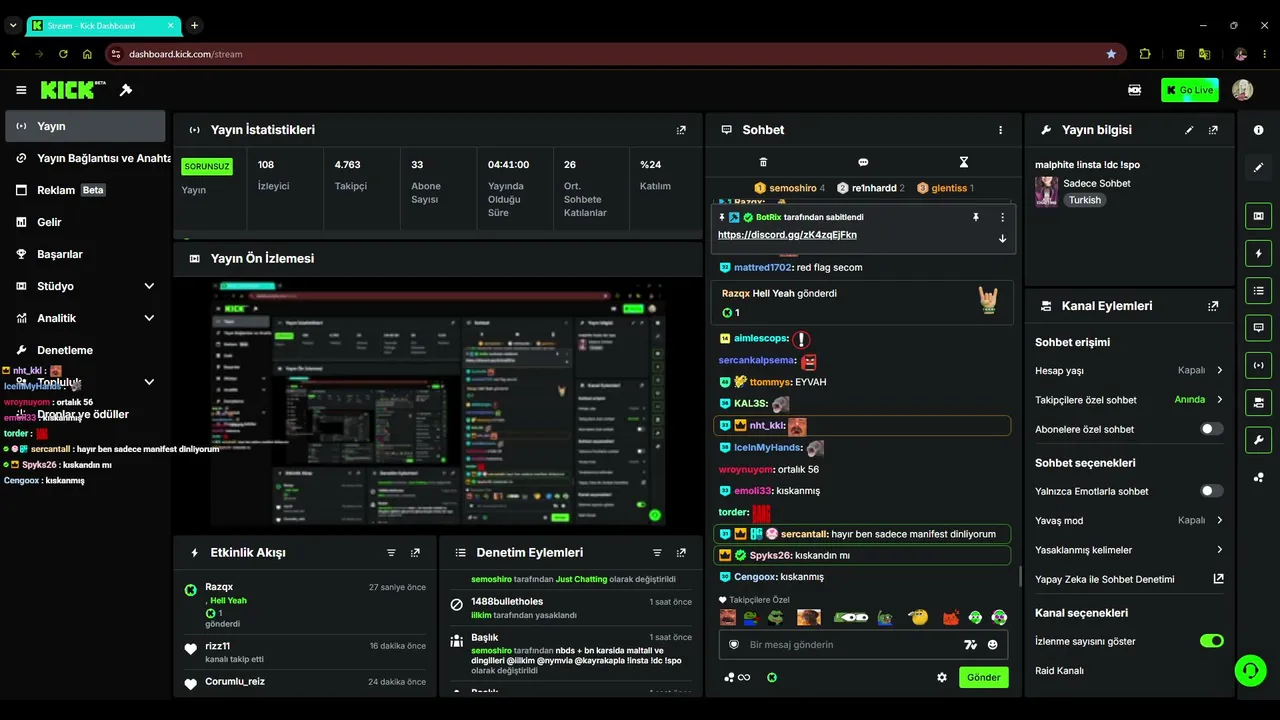Viewport: 1280px width, 720px height.
Task: Open Yasaklanmış kelimeler settings
Action: click(1129, 550)
